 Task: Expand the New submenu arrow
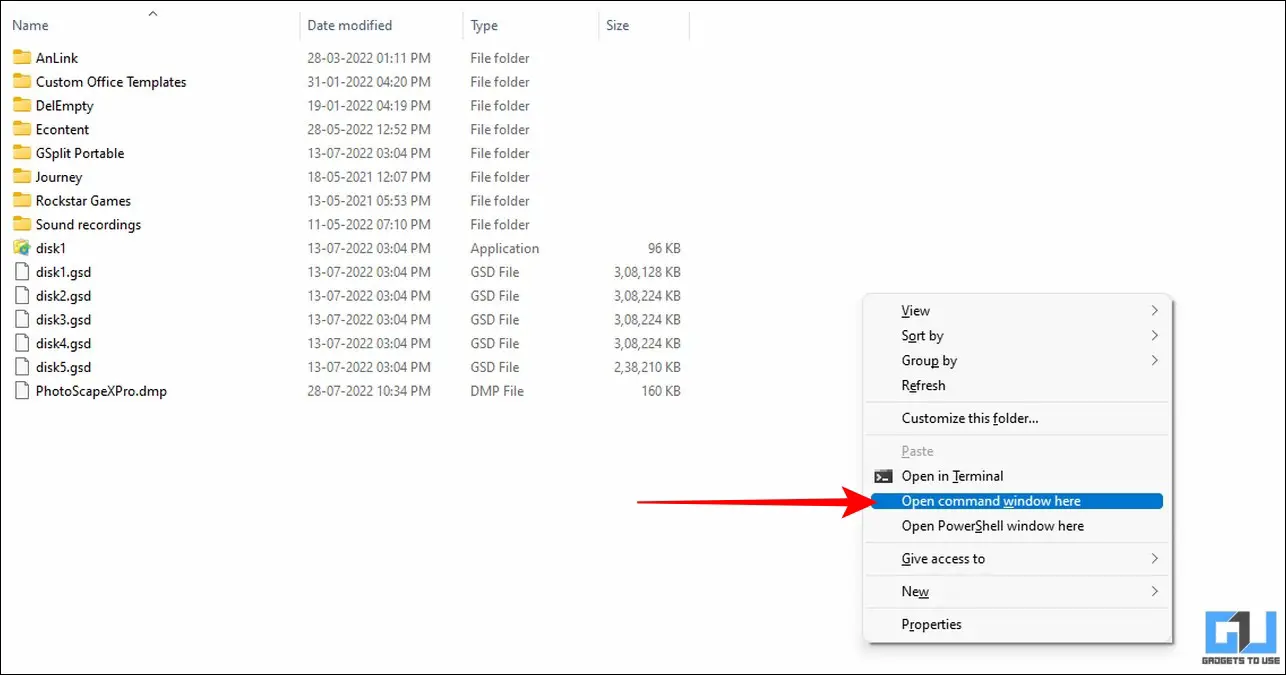click(1154, 591)
